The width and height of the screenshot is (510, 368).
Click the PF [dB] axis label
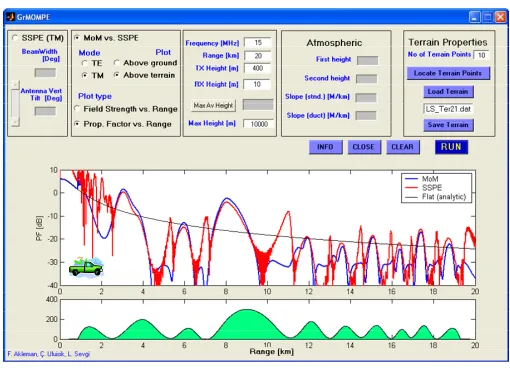click(39, 228)
